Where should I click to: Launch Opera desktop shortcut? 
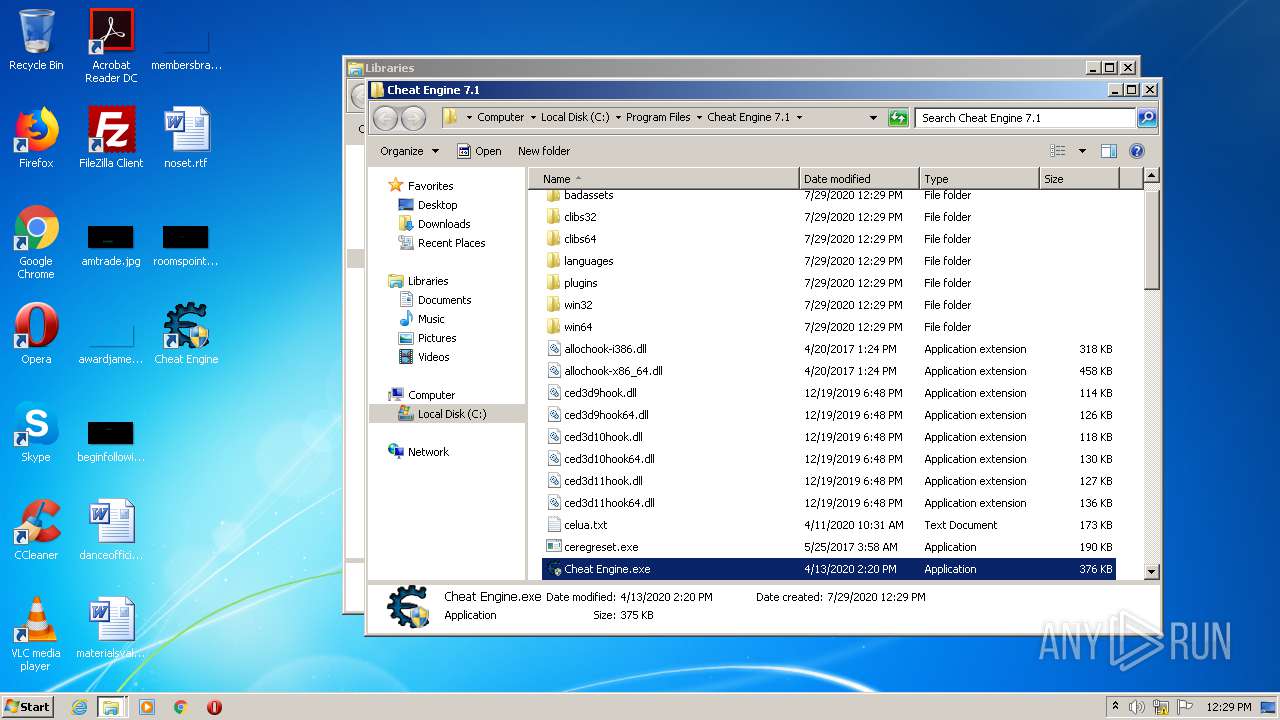coord(36,334)
